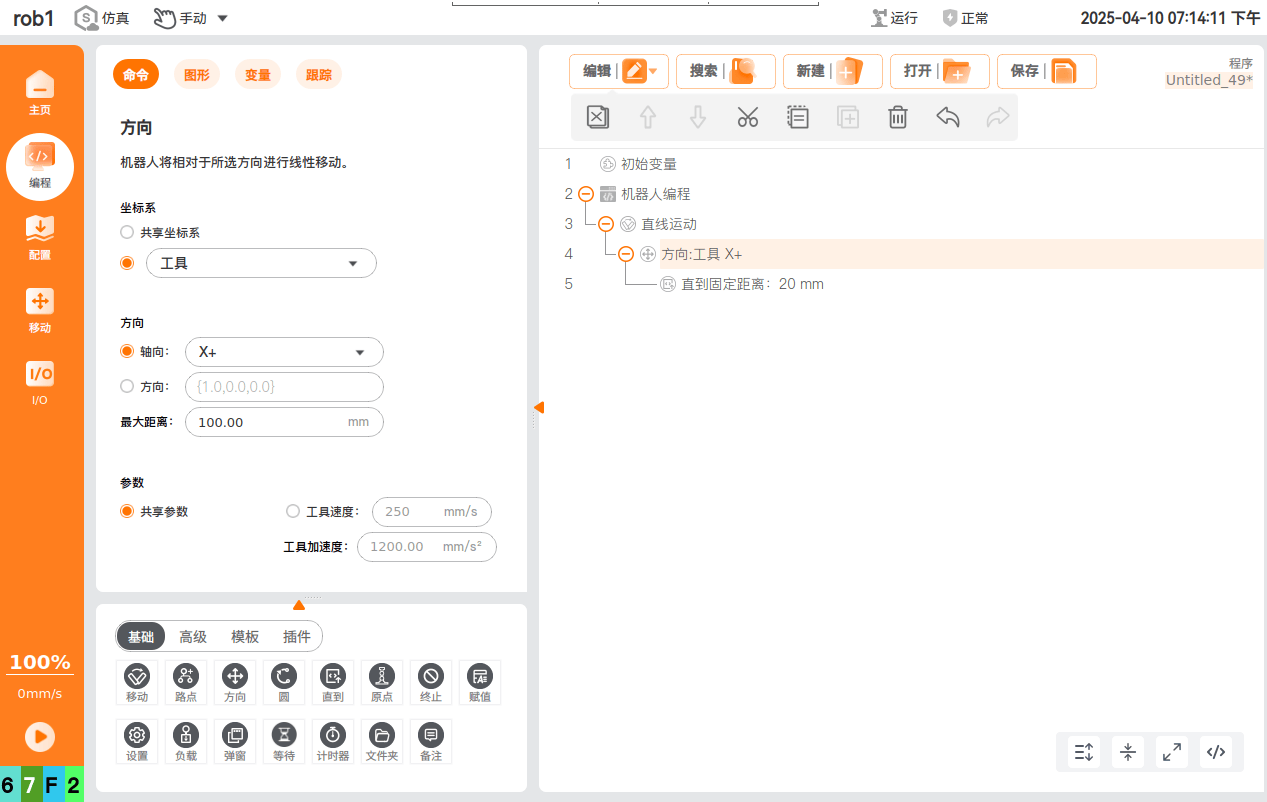Image resolution: width=1267 pixels, height=802 pixels.
Task: Open the 移动 move page in sidebar
Action: coord(40,311)
